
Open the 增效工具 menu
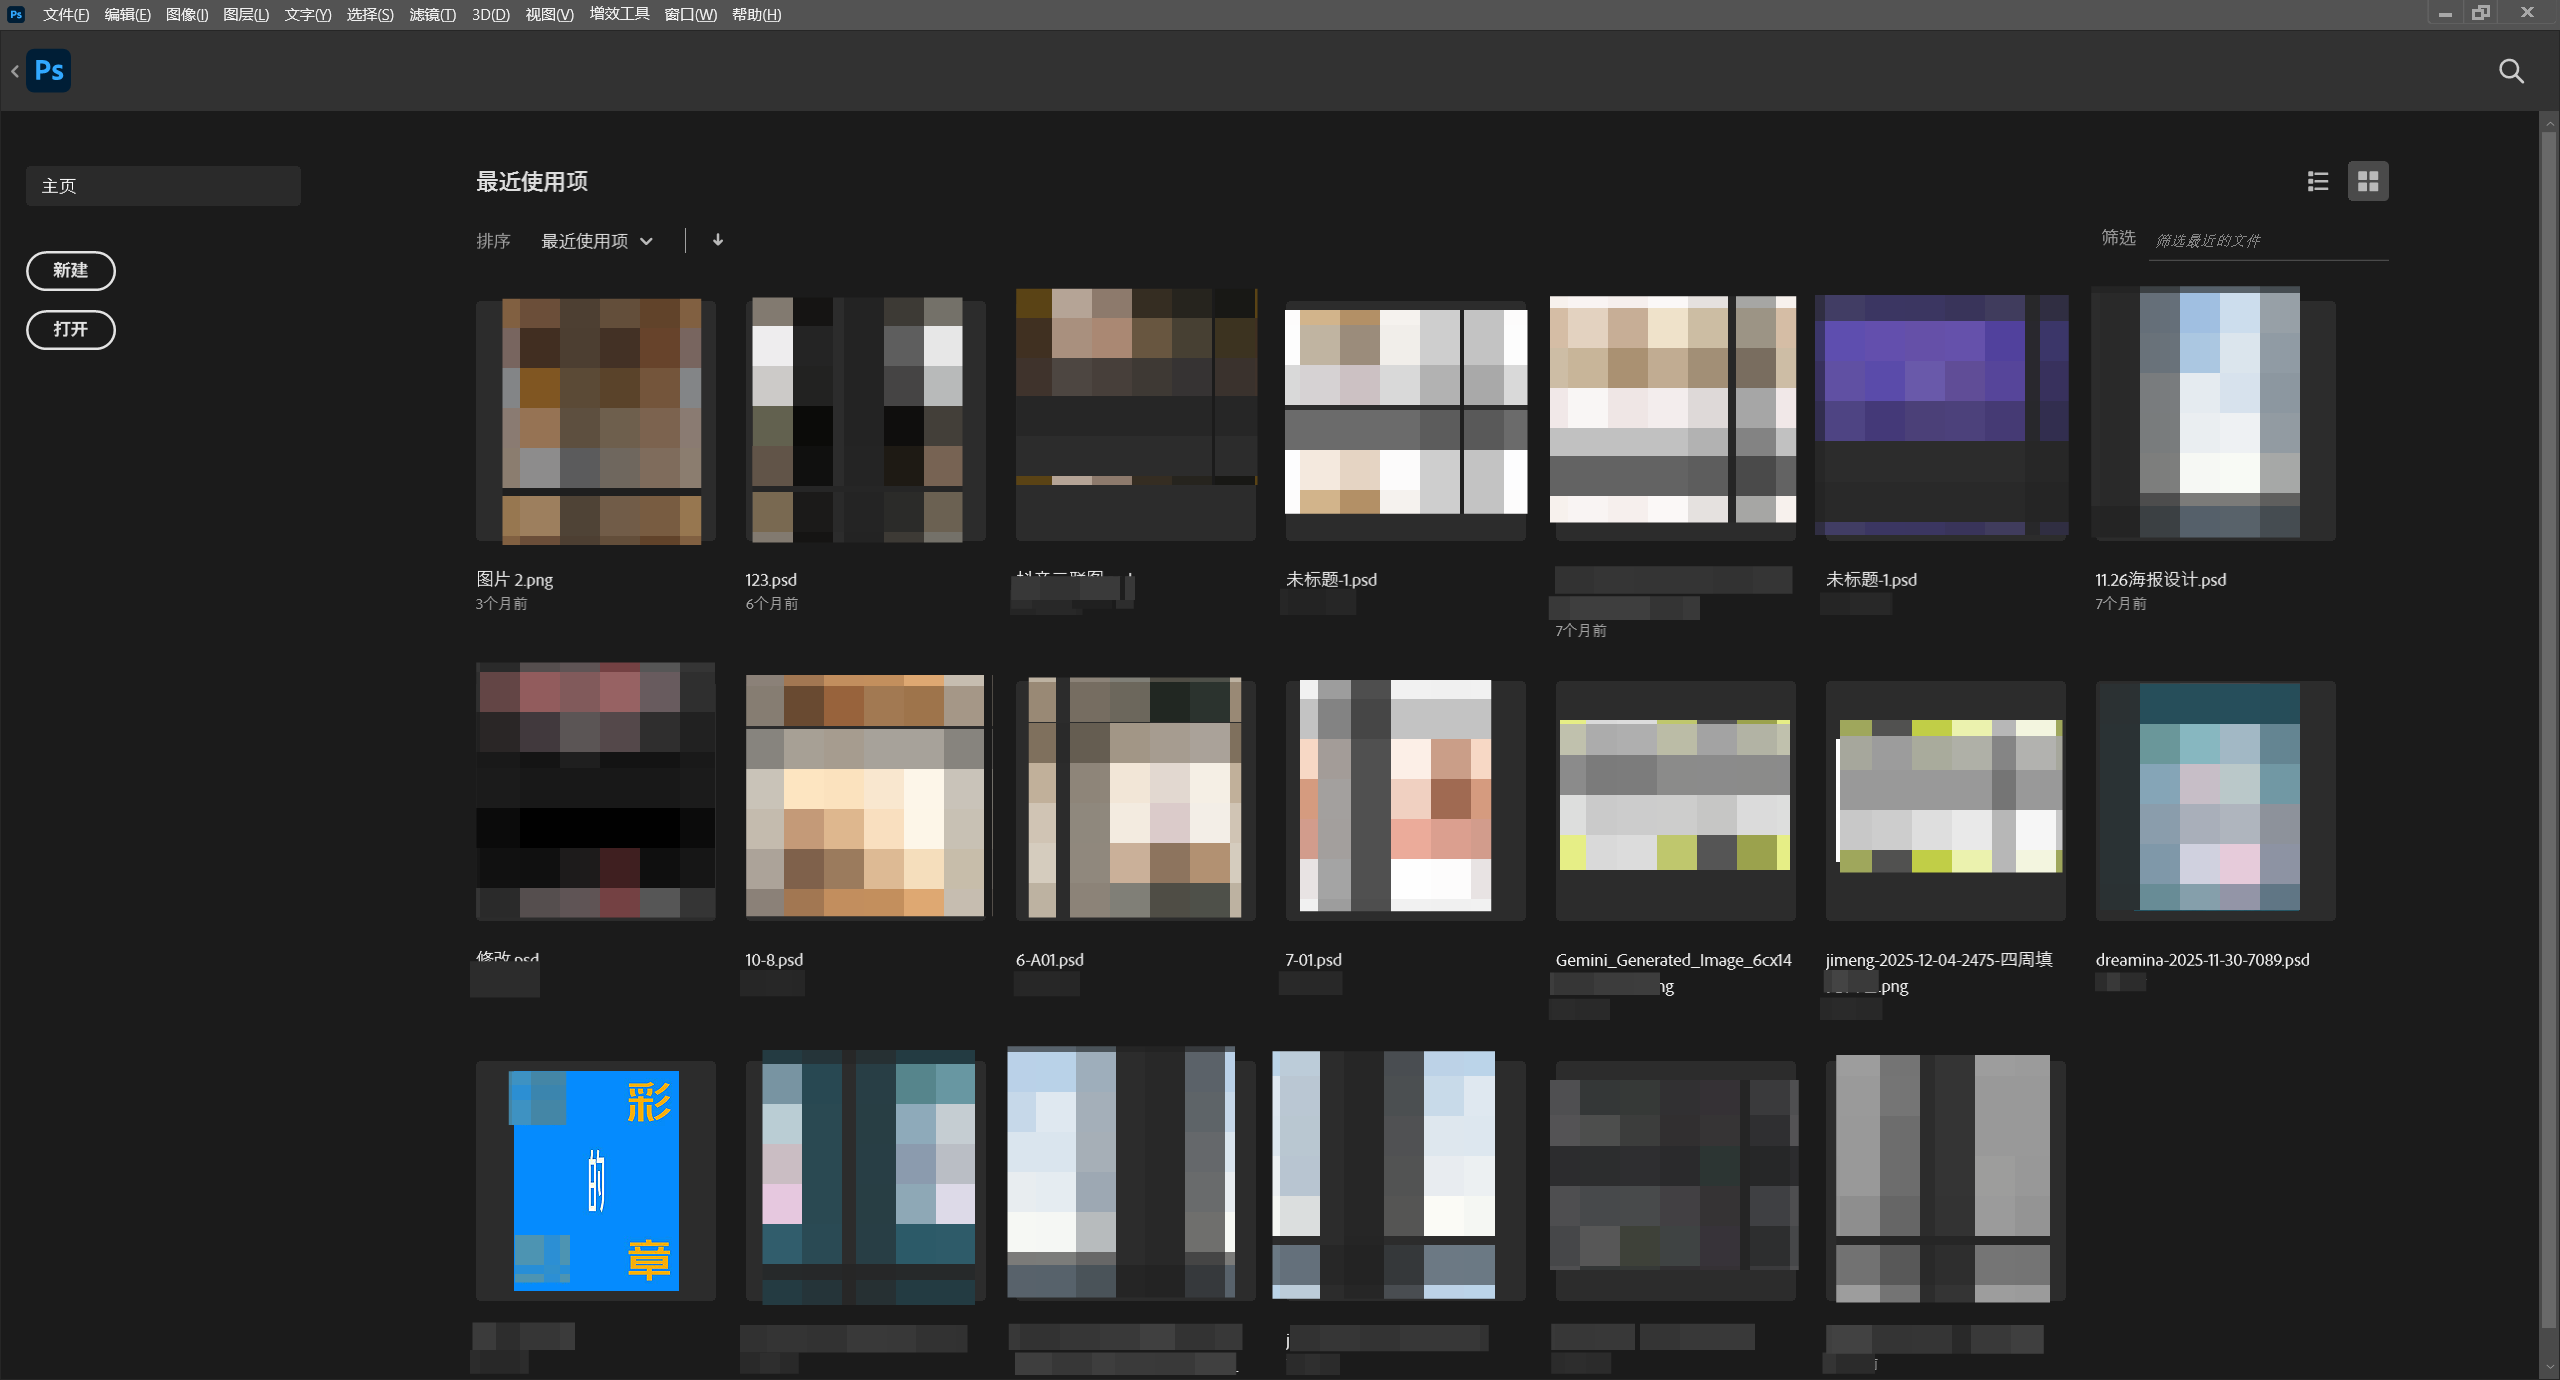(x=619, y=14)
